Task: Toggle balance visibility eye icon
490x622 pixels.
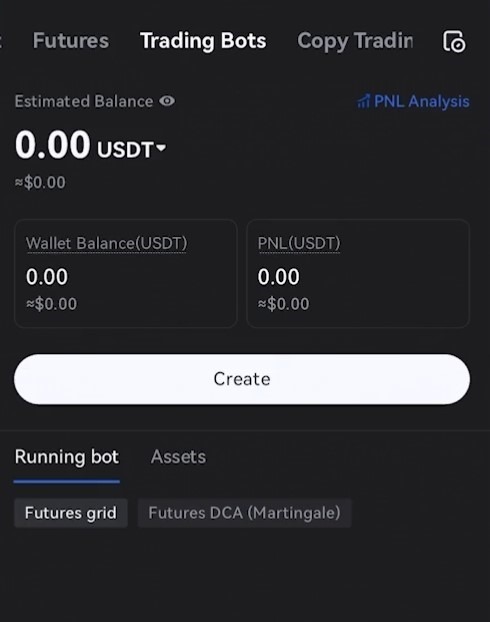Action: [x=167, y=101]
